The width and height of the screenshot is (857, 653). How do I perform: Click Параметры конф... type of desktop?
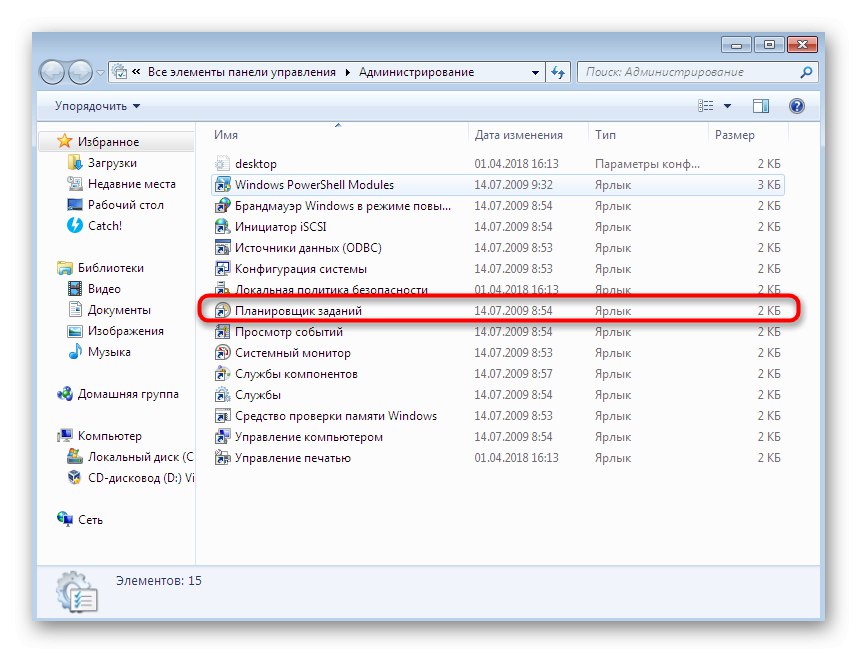[647, 163]
